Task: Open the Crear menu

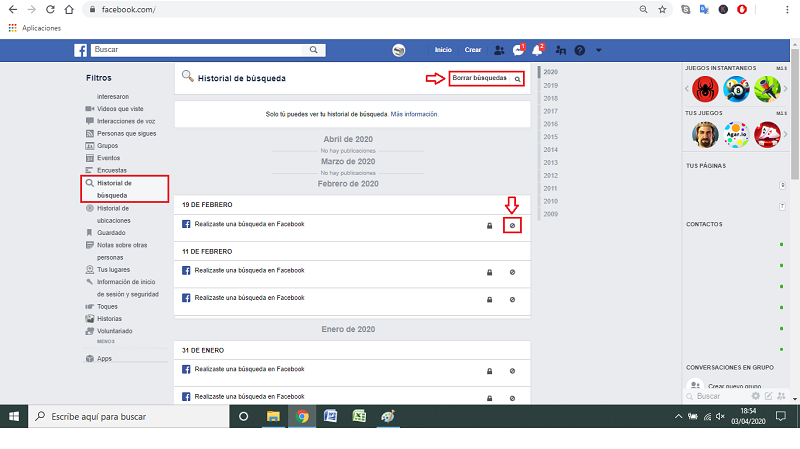Action: coord(473,50)
